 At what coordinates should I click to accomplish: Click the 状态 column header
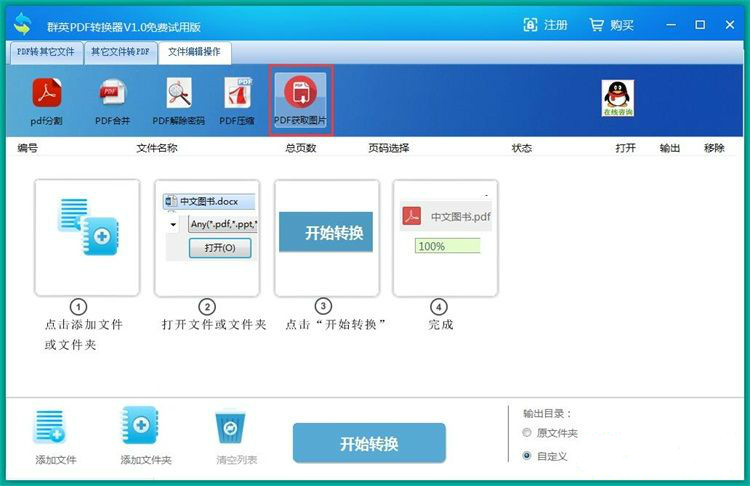[x=522, y=148]
